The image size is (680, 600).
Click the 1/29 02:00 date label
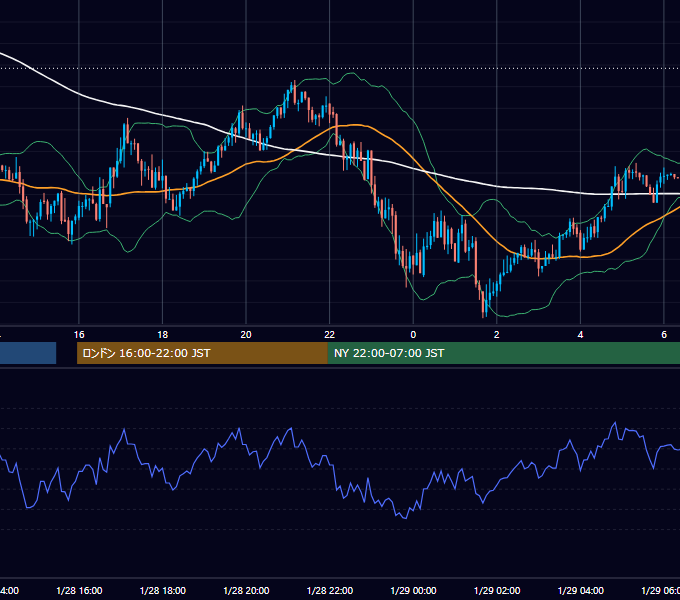coord(497,590)
